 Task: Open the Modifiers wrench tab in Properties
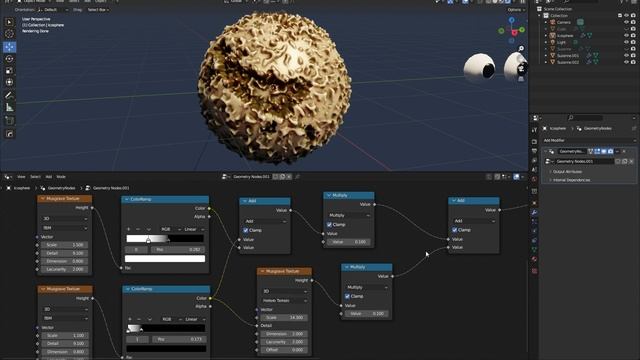pyautogui.click(x=534, y=212)
